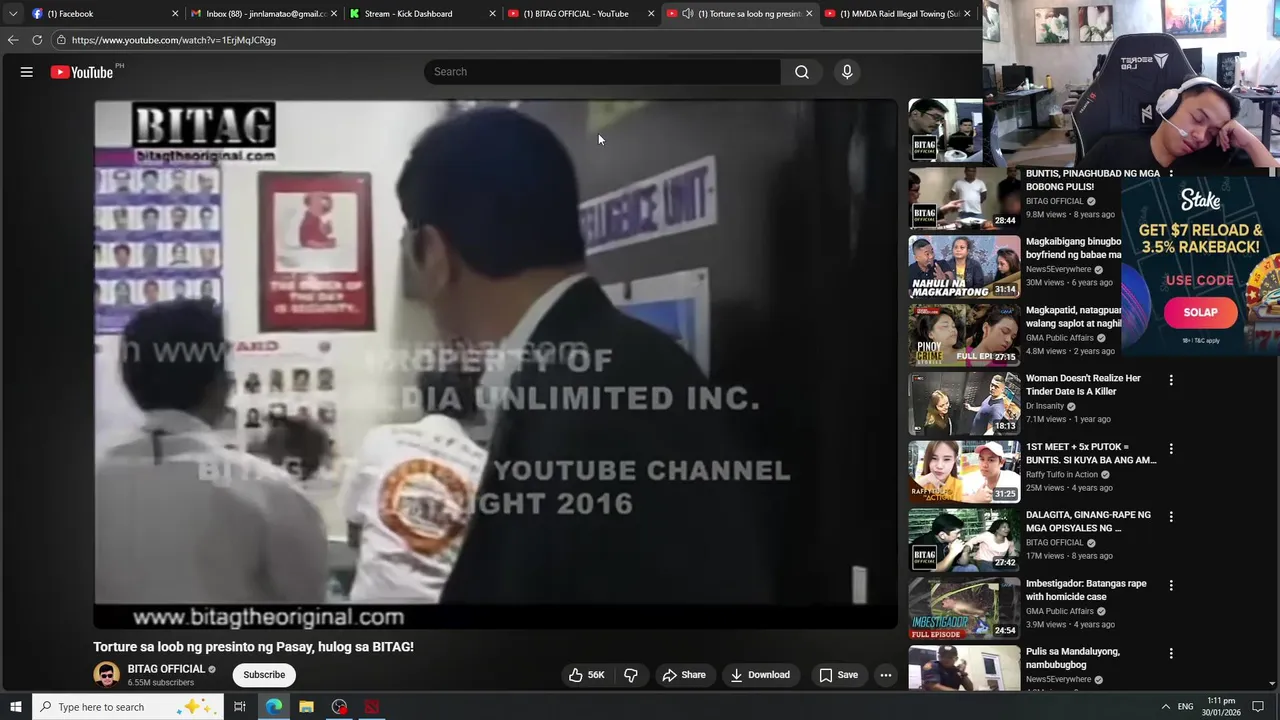Image resolution: width=1280 pixels, height=720 pixels.
Task: Click video title Torture sa loob ng presinto
Action: click(x=253, y=647)
